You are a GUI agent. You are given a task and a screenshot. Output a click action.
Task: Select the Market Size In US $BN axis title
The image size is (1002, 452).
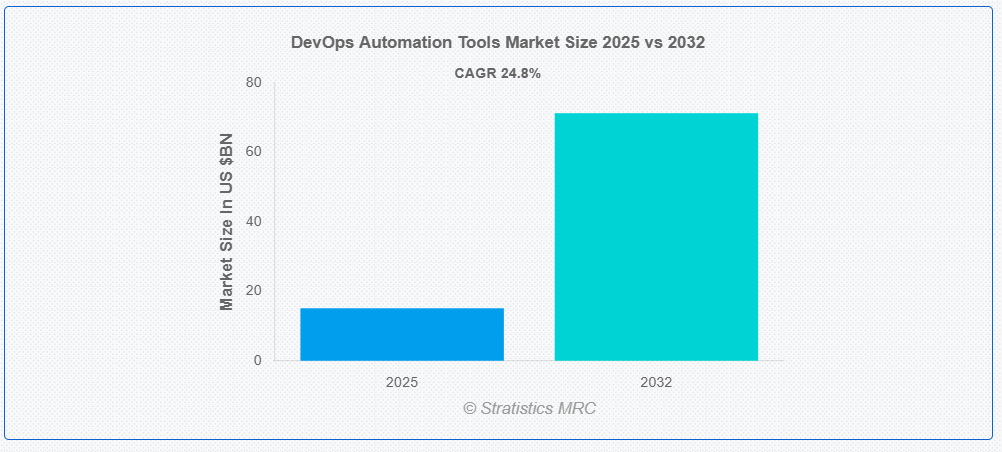[227, 222]
